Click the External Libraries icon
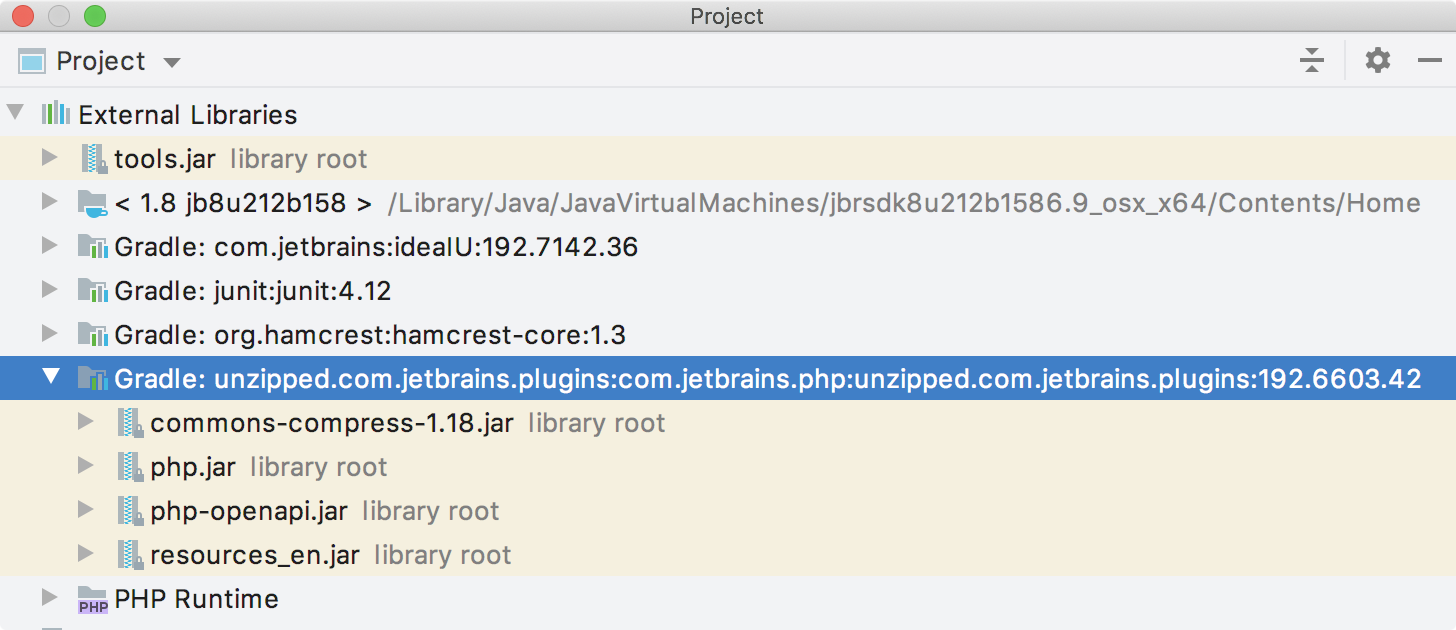This screenshot has width=1456, height=630. [55, 114]
